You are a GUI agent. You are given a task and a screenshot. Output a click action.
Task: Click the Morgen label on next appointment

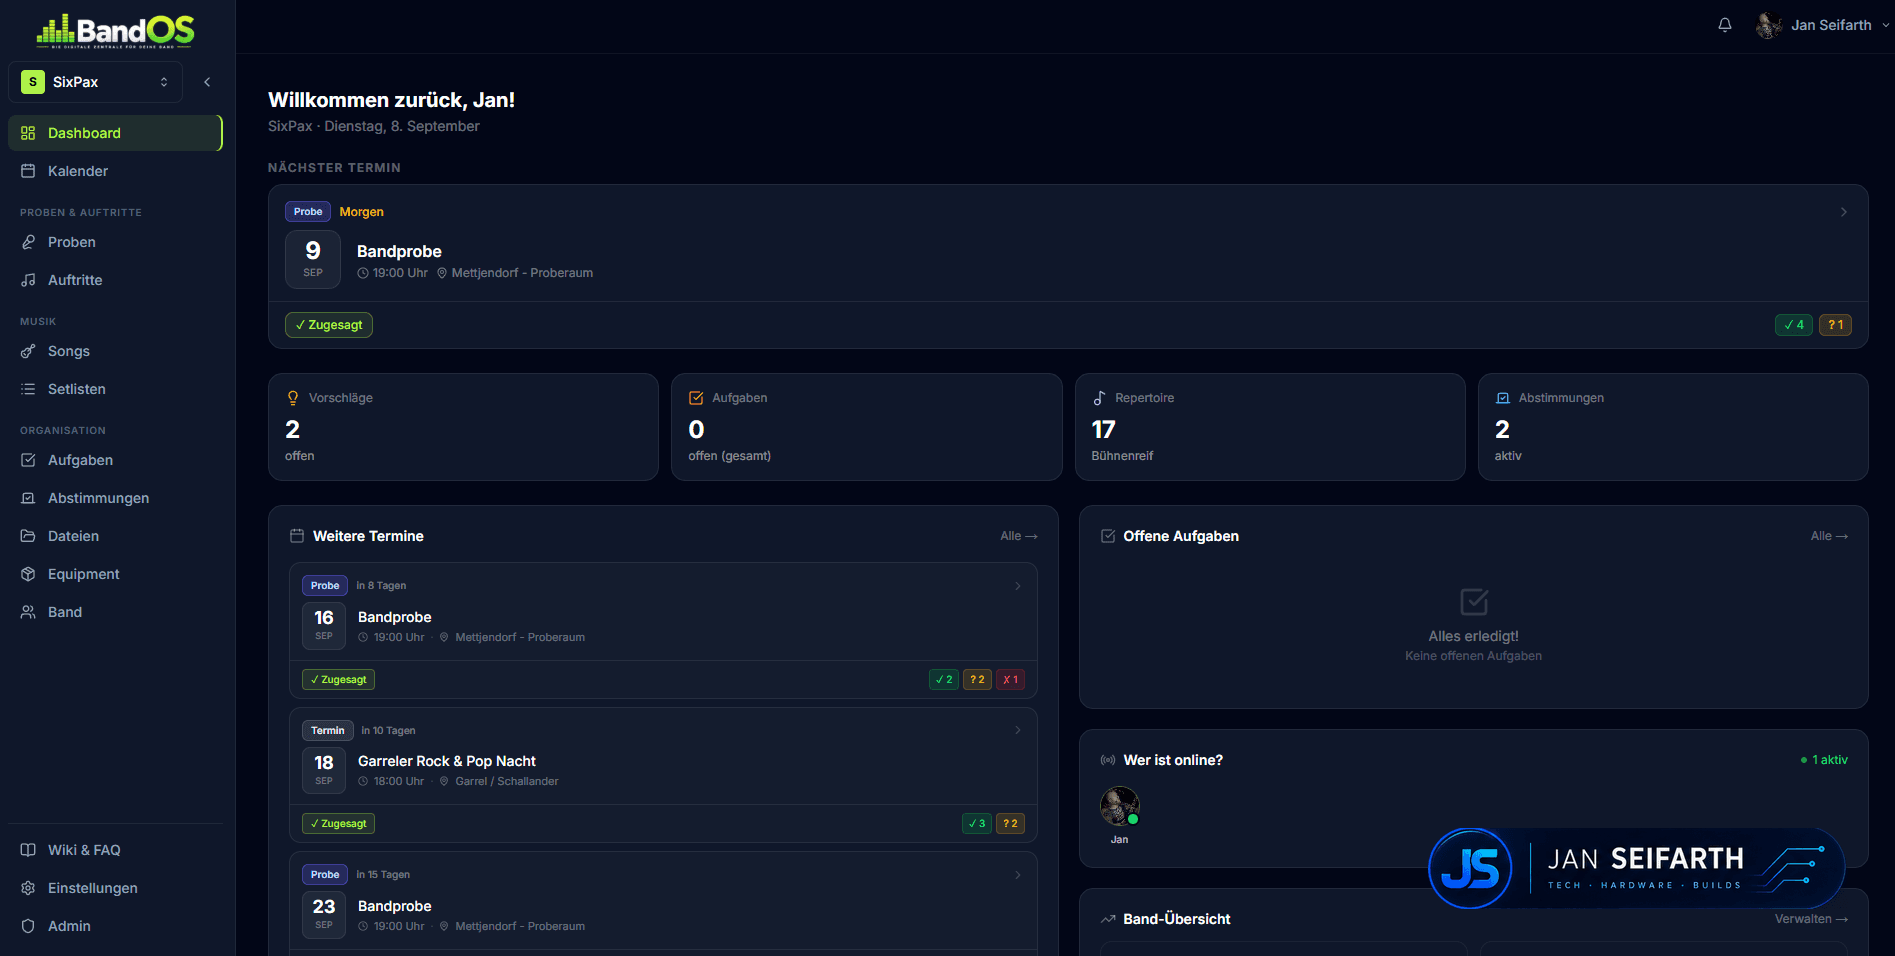(x=361, y=212)
